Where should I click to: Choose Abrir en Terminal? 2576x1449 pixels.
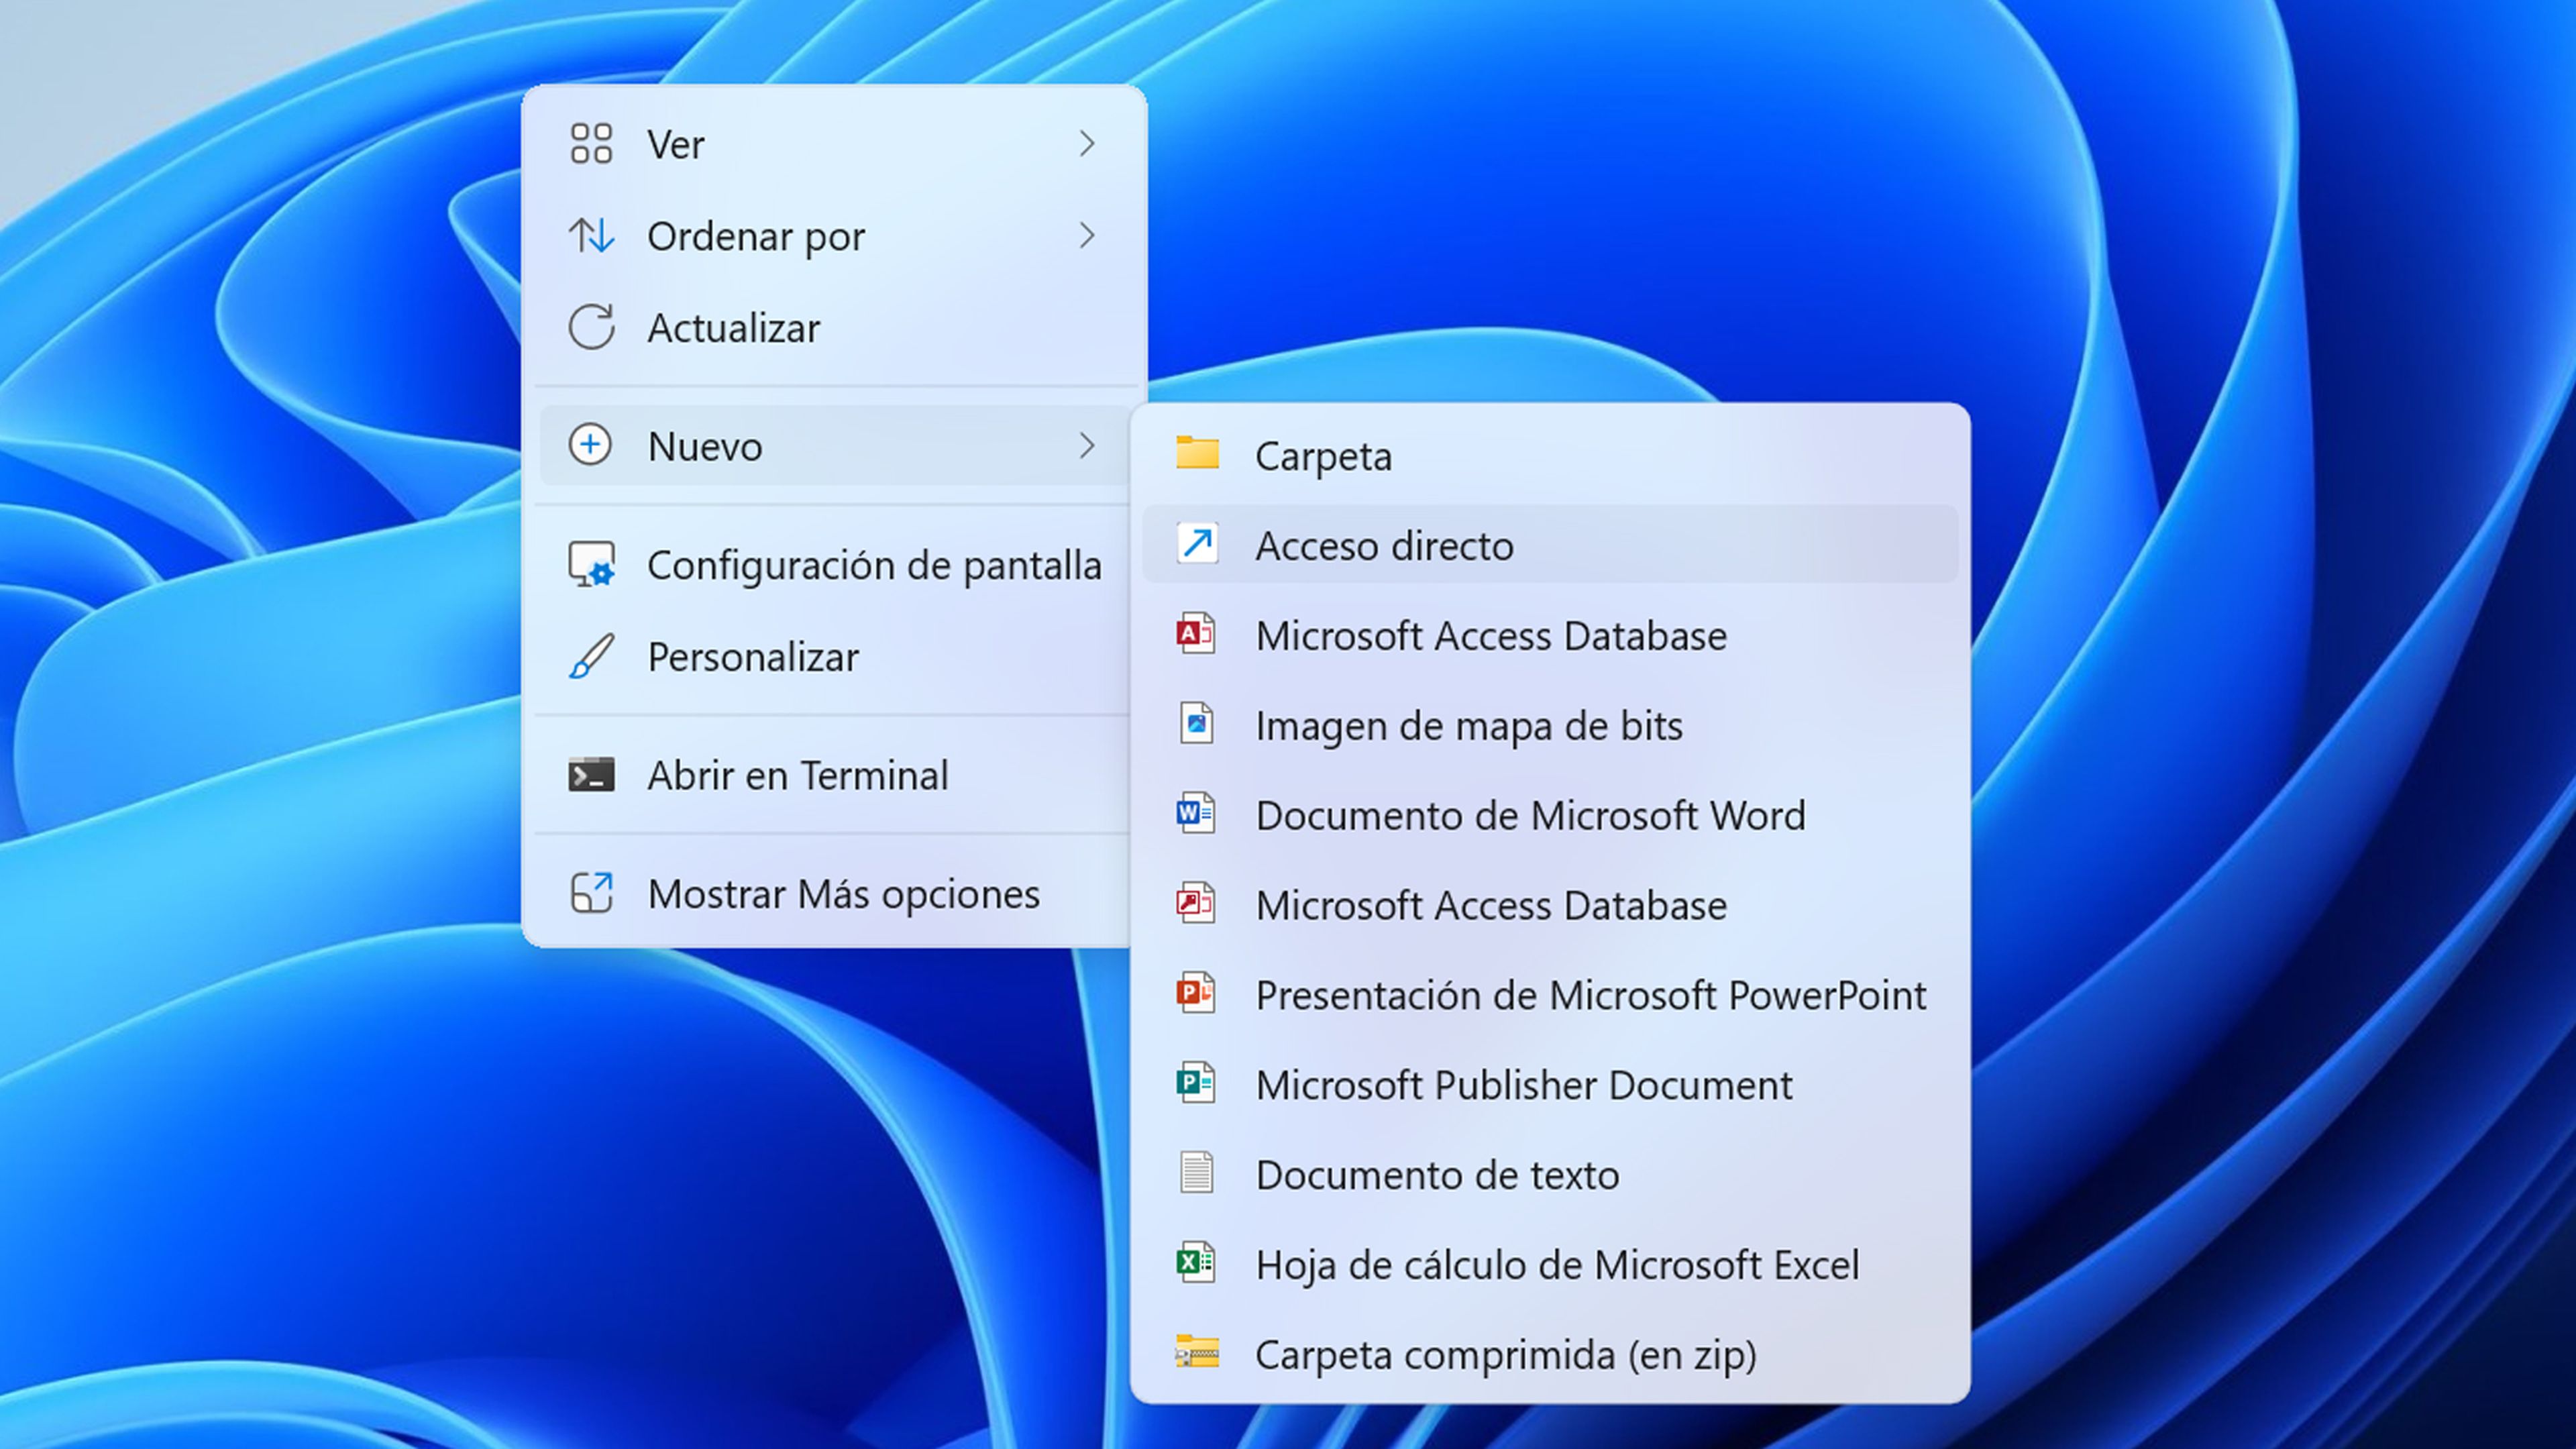(x=834, y=775)
